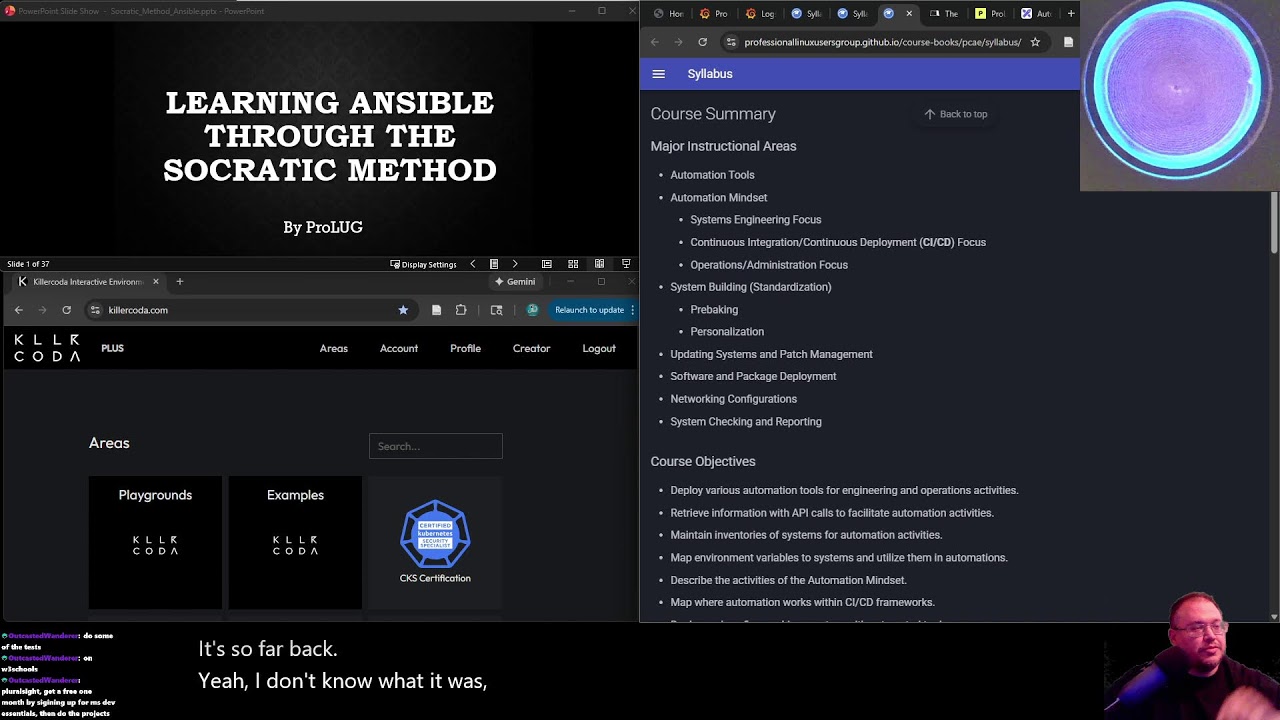Switch to Reading view in PowerPoint

click(x=599, y=264)
